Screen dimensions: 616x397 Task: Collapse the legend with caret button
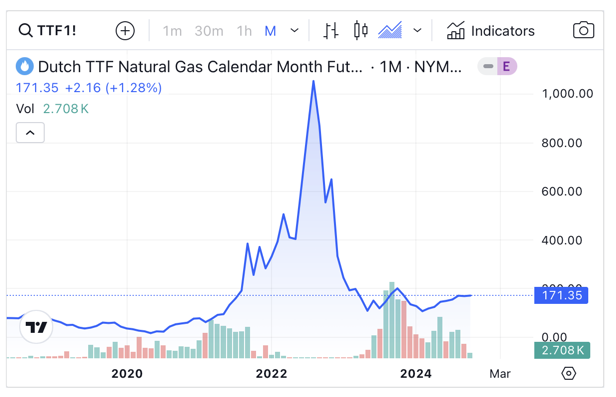pyautogui.click(x=30, y=133)
